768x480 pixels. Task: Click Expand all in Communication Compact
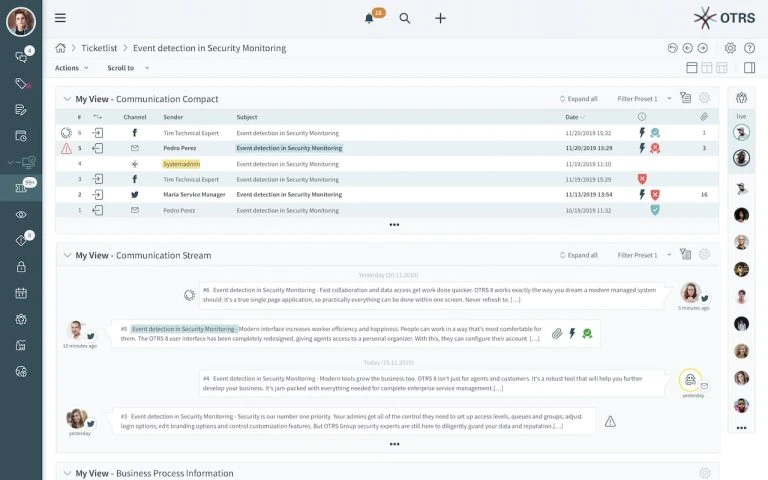coord(578,99)
